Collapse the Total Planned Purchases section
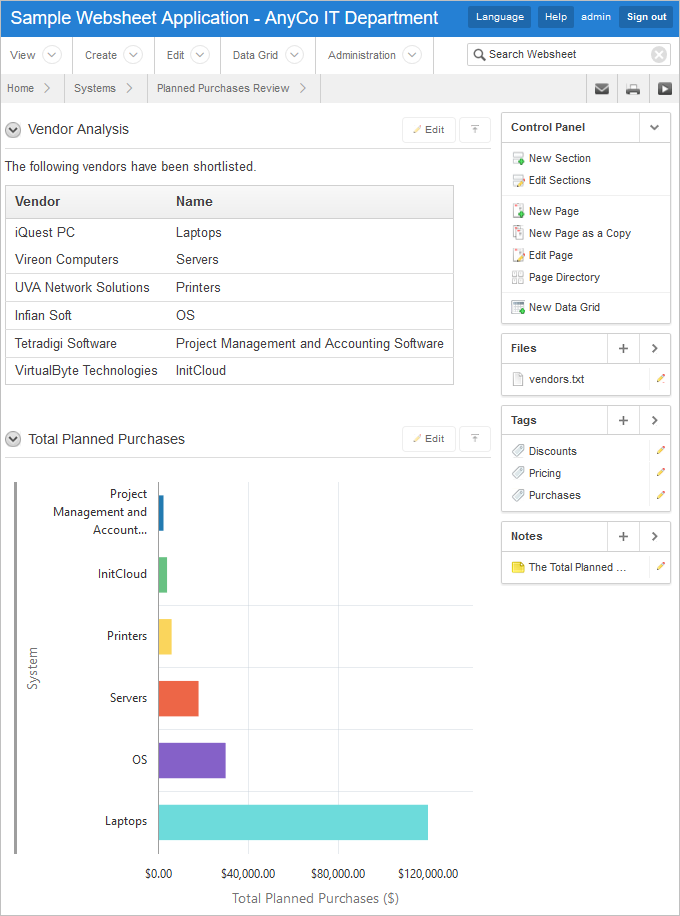Image resolution: width=680 pixels, height=916 pixels. pos(13,439)
